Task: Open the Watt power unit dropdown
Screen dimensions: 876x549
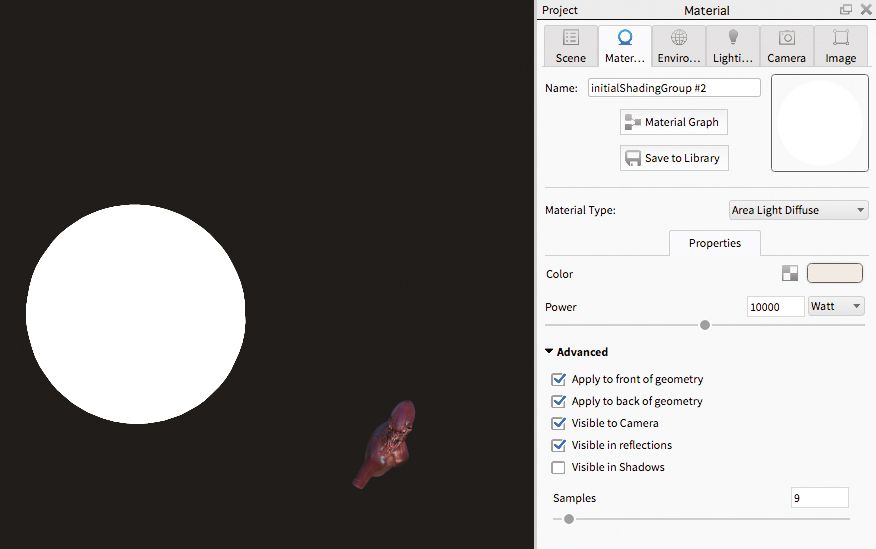Action: pyautogui.click(x=836, y=306)
